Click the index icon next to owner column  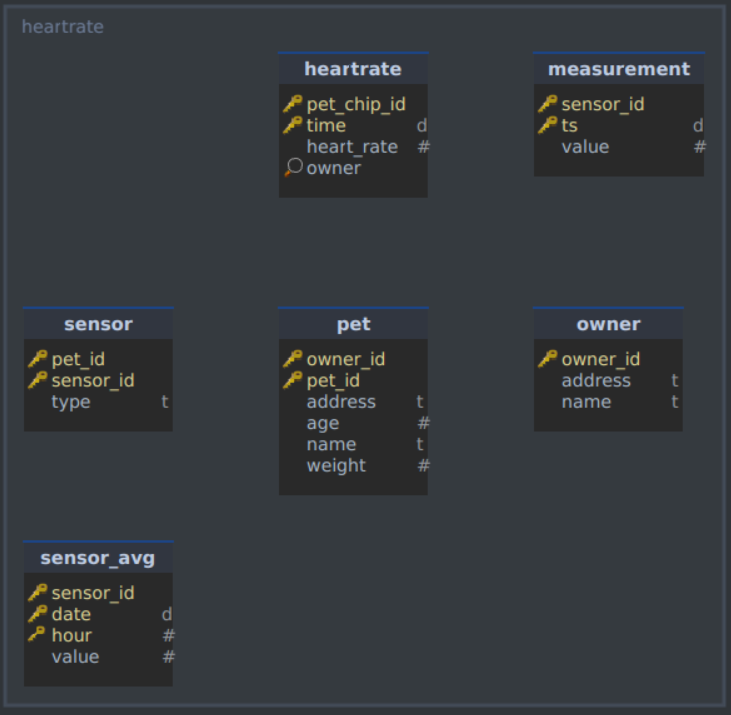(294, 167)
